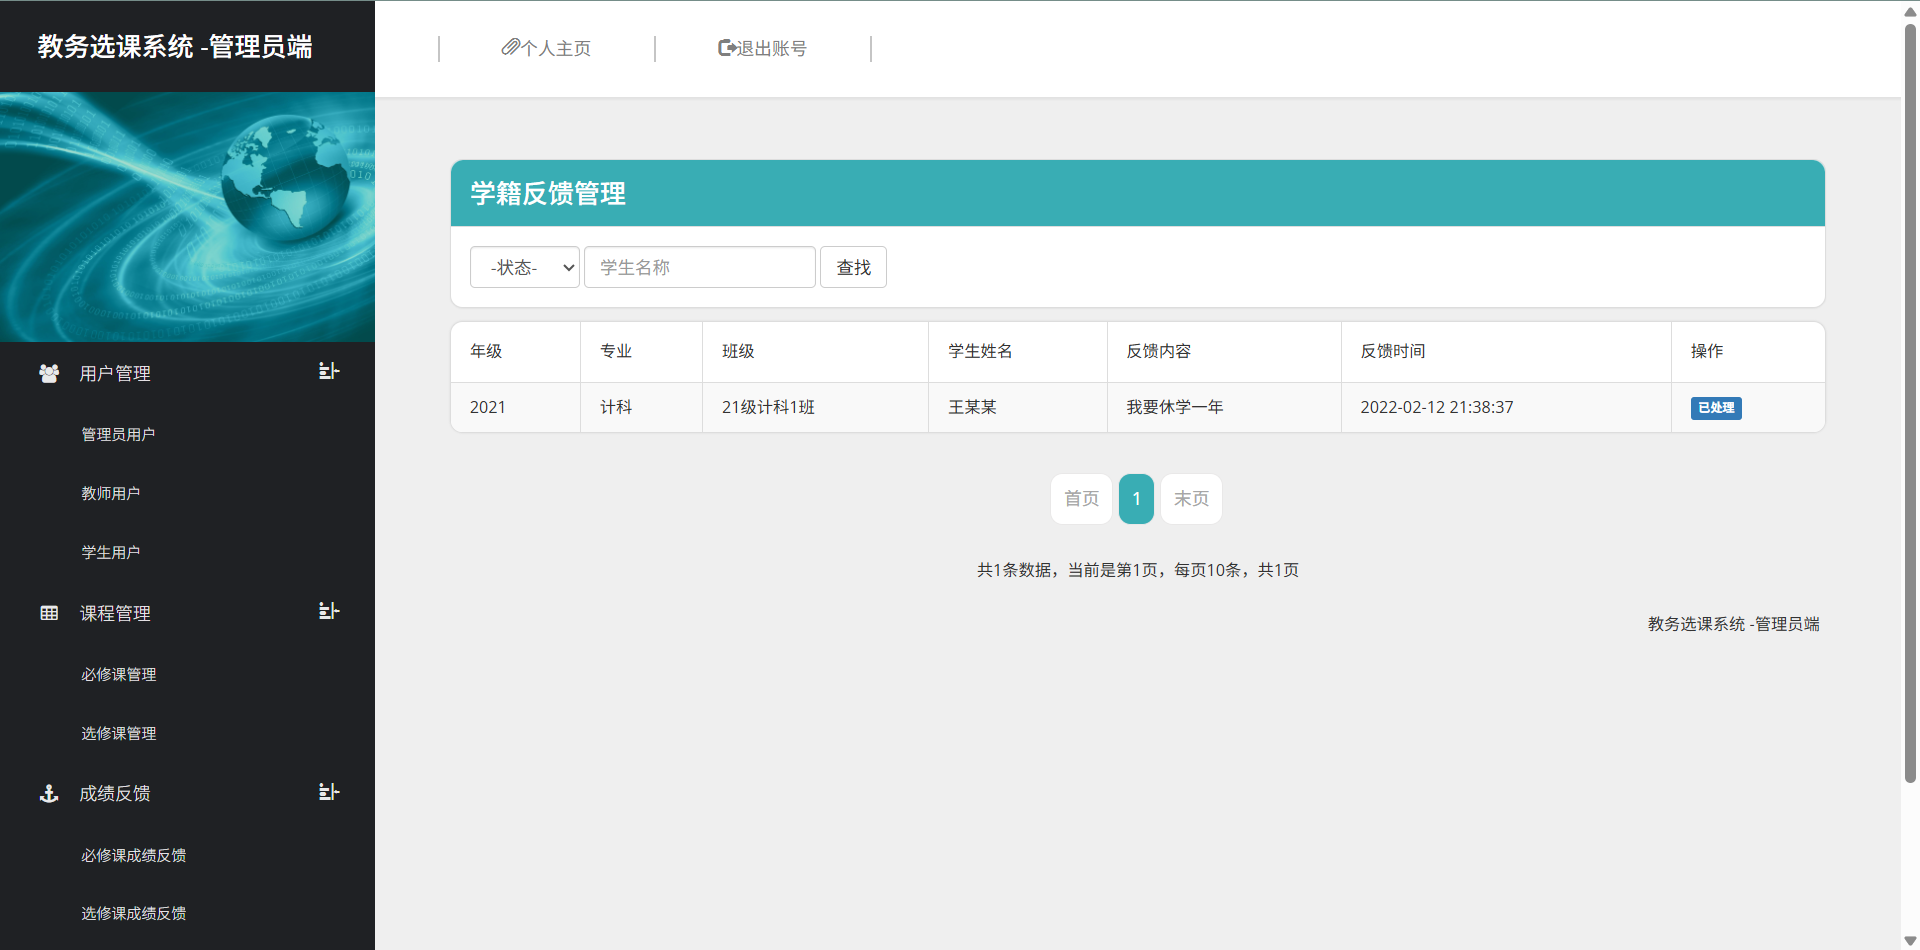Click the table grid icon next to 课程管理
1920x950 pixels.
click(49, 613)
